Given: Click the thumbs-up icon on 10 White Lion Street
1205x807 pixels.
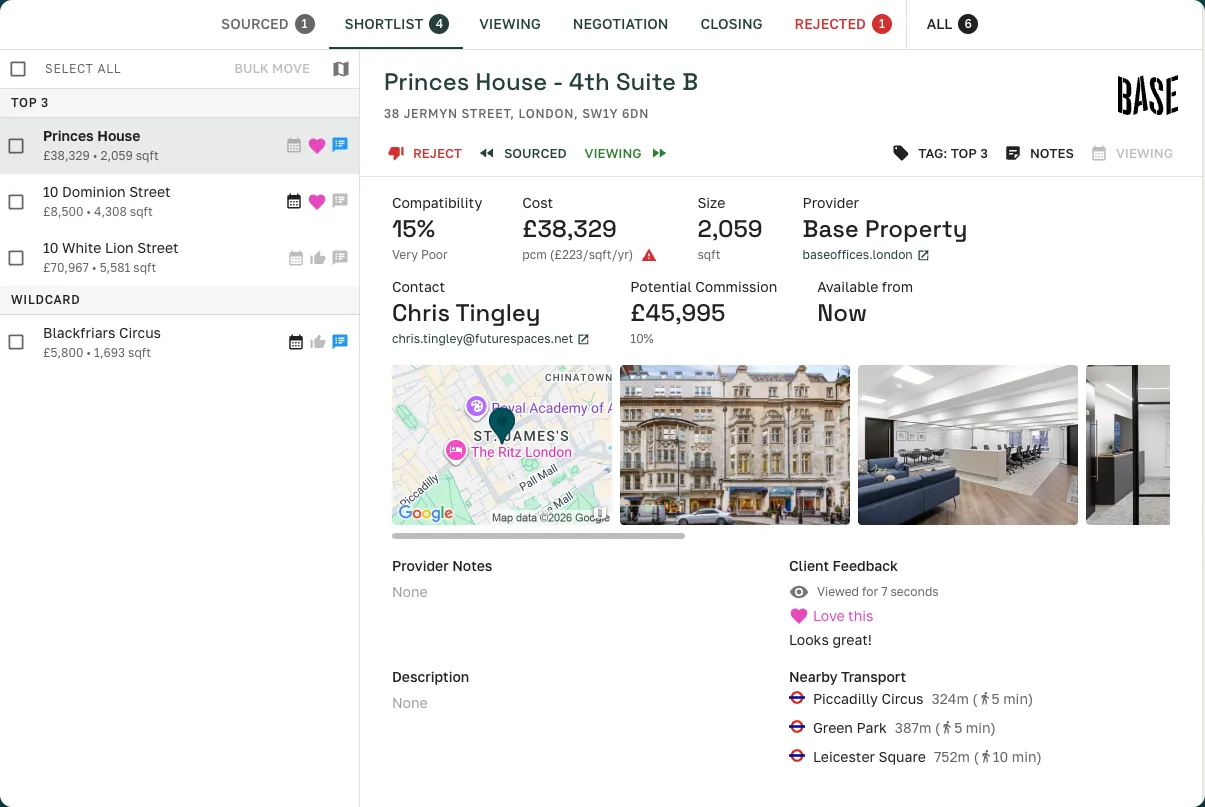Looking at the screenshot, I should (x=318, y=258).
